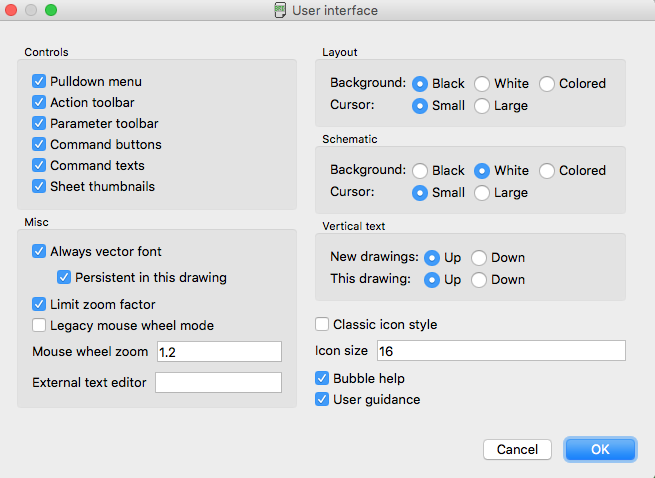Turn off Command buttons checkbox
The height and width of the screenshot is (478, 655).
(x=39, y=144)
